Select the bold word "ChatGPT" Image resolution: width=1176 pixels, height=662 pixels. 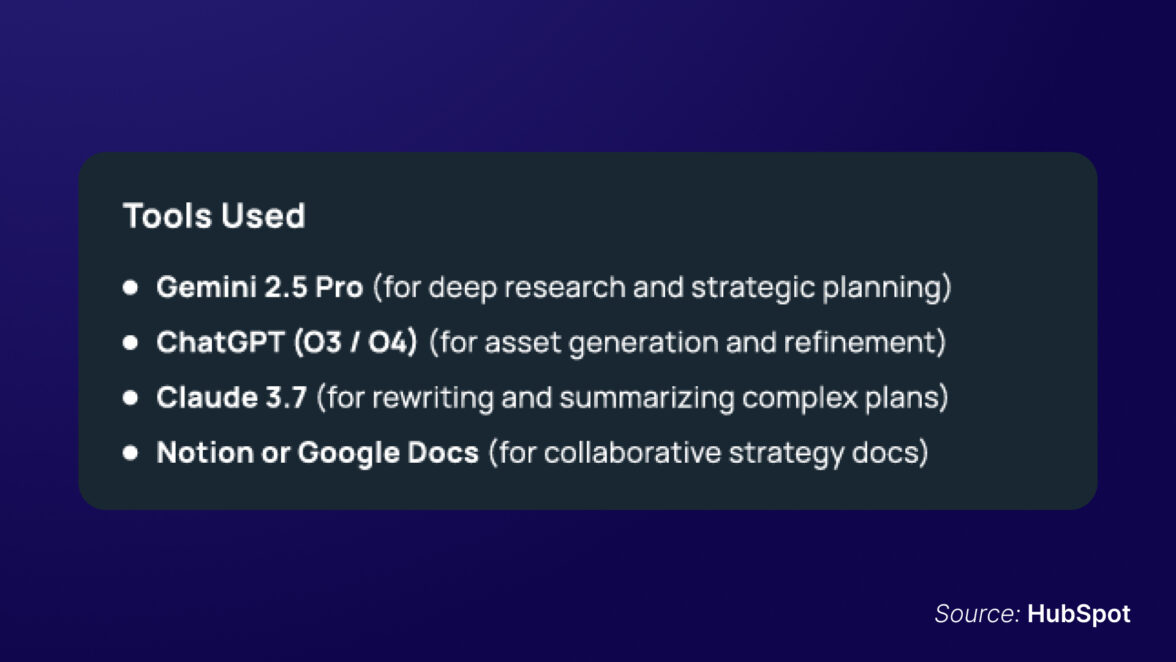[x=220, y=343]
